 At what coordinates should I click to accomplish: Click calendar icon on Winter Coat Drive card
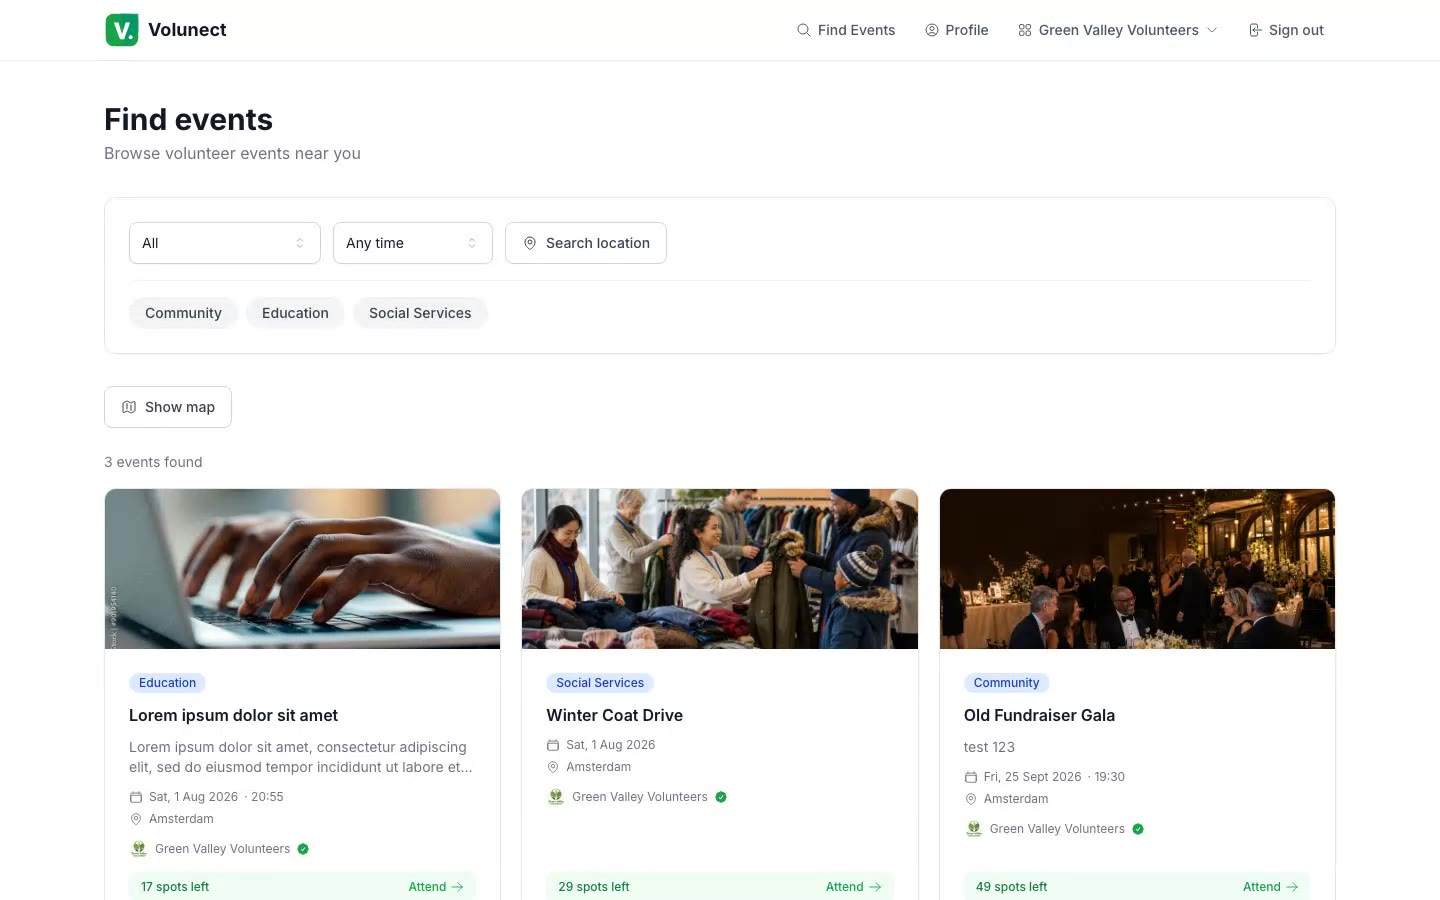(x=553, y=745)
